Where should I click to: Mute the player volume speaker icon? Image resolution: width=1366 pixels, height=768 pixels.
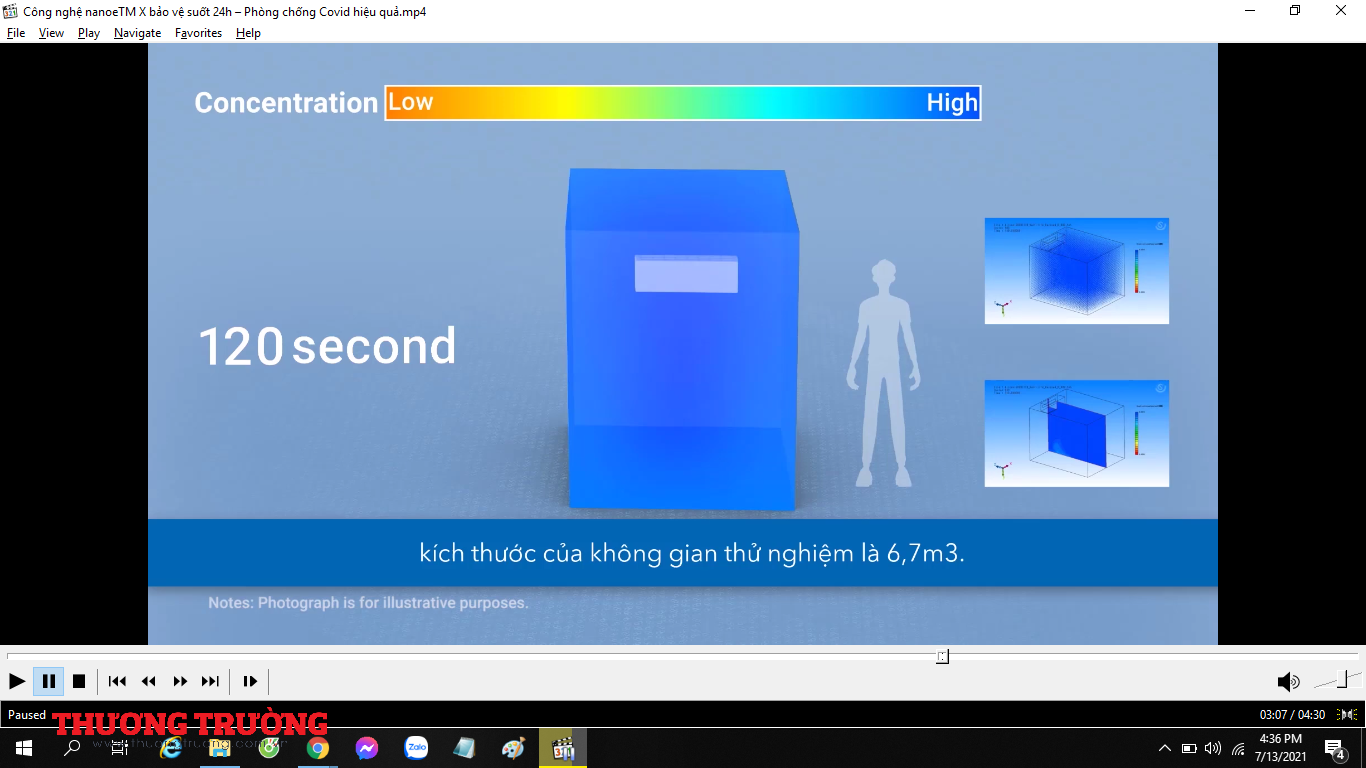[1288, 682]
